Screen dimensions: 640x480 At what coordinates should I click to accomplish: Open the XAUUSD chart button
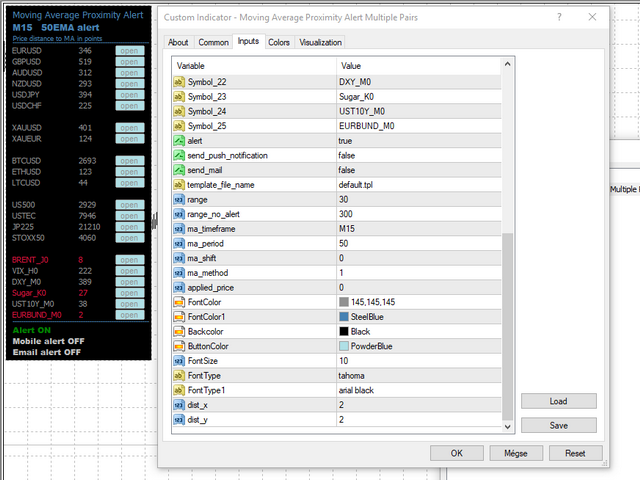point(130,128)
